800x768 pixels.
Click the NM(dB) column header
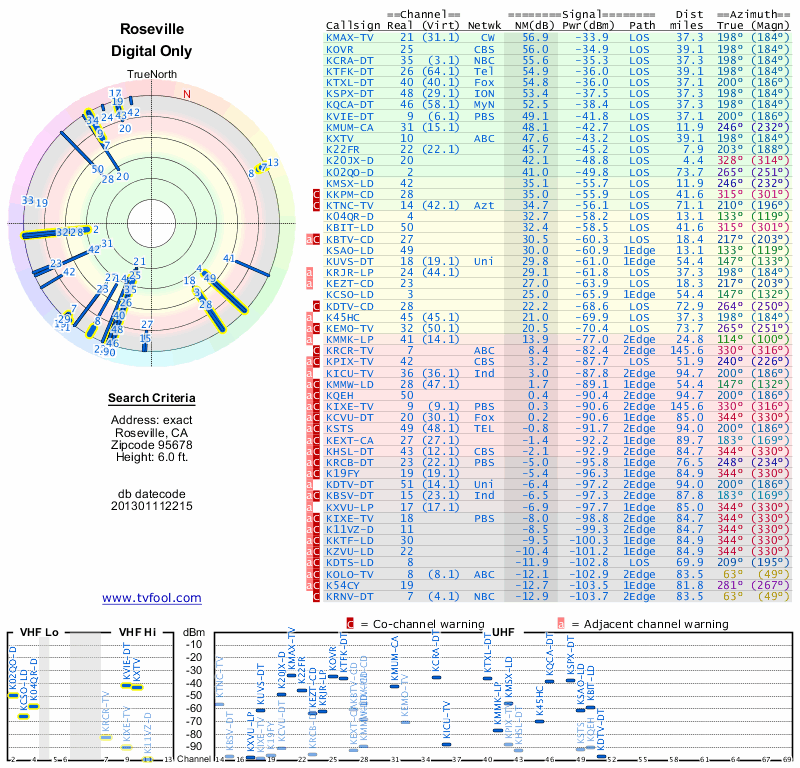click(x=531, y=25)
